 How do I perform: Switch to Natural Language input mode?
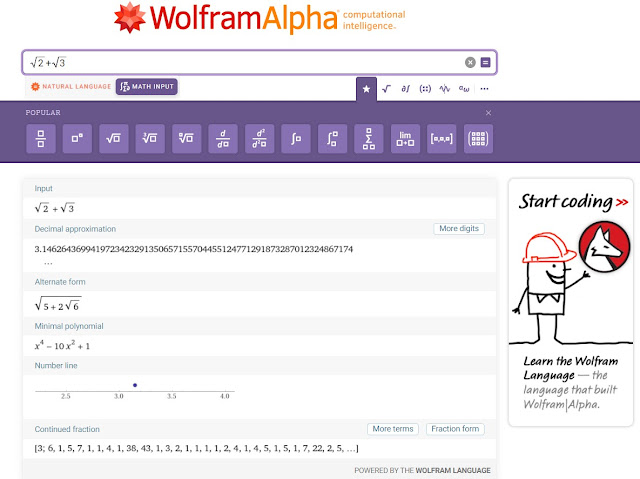click(71, 86)
